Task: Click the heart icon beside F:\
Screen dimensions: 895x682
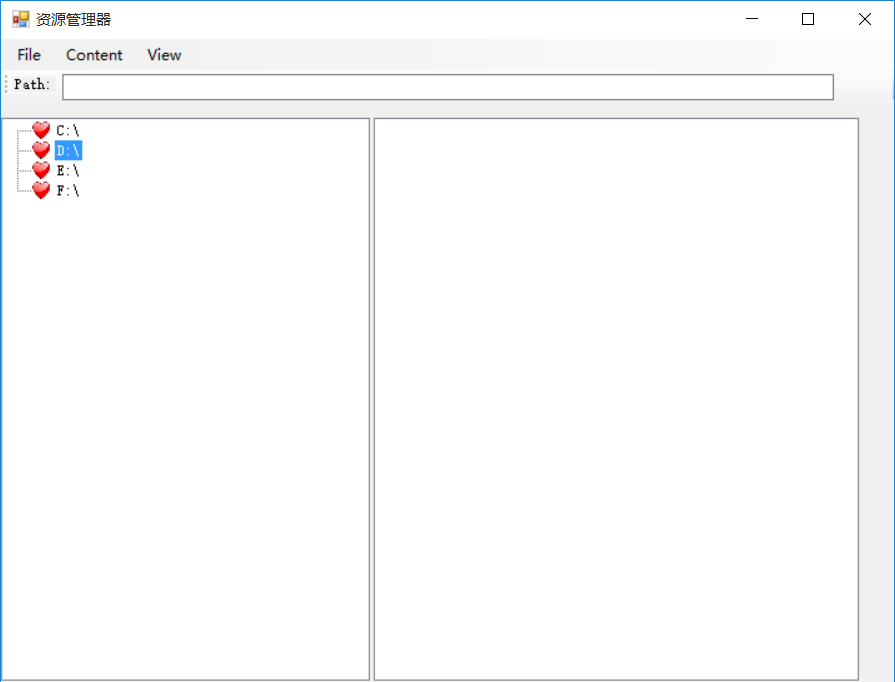Action: pyautogui.click(x=41, y=190)
